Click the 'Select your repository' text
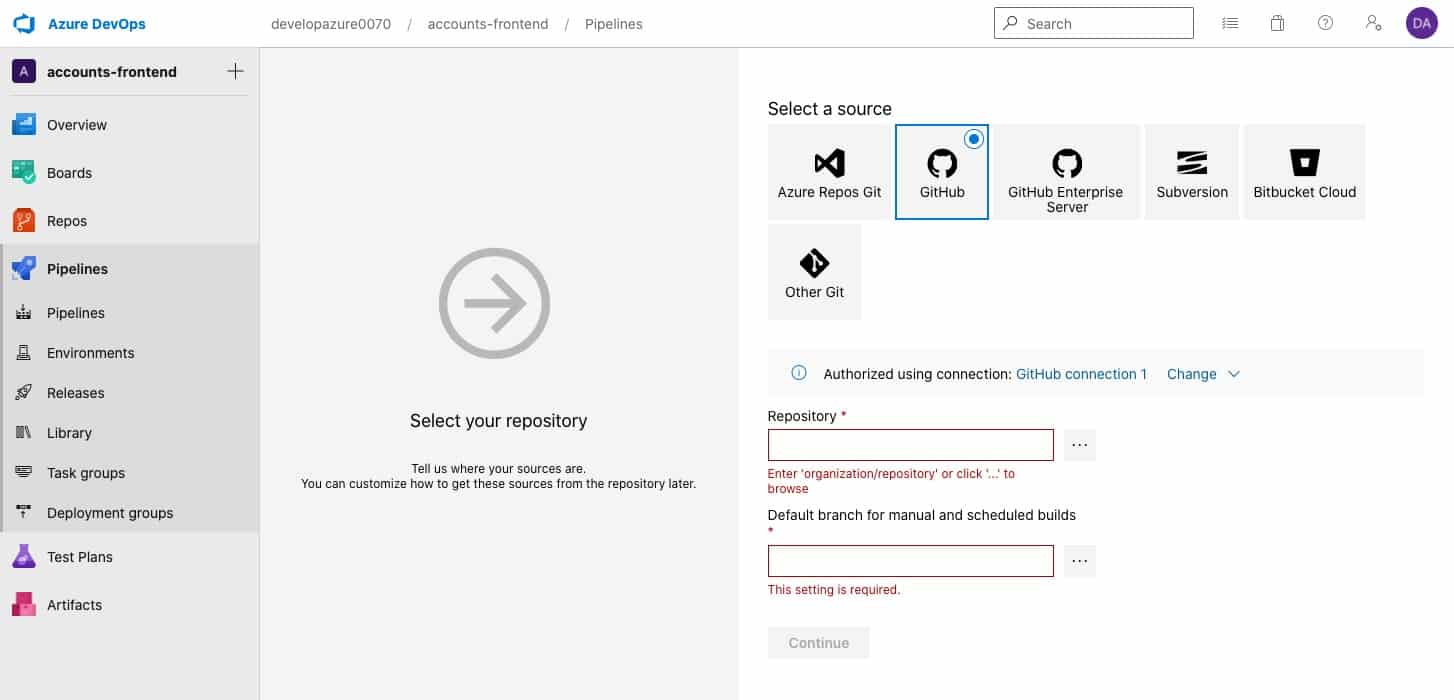This screenshot has width=1454, height=700. 499,421
